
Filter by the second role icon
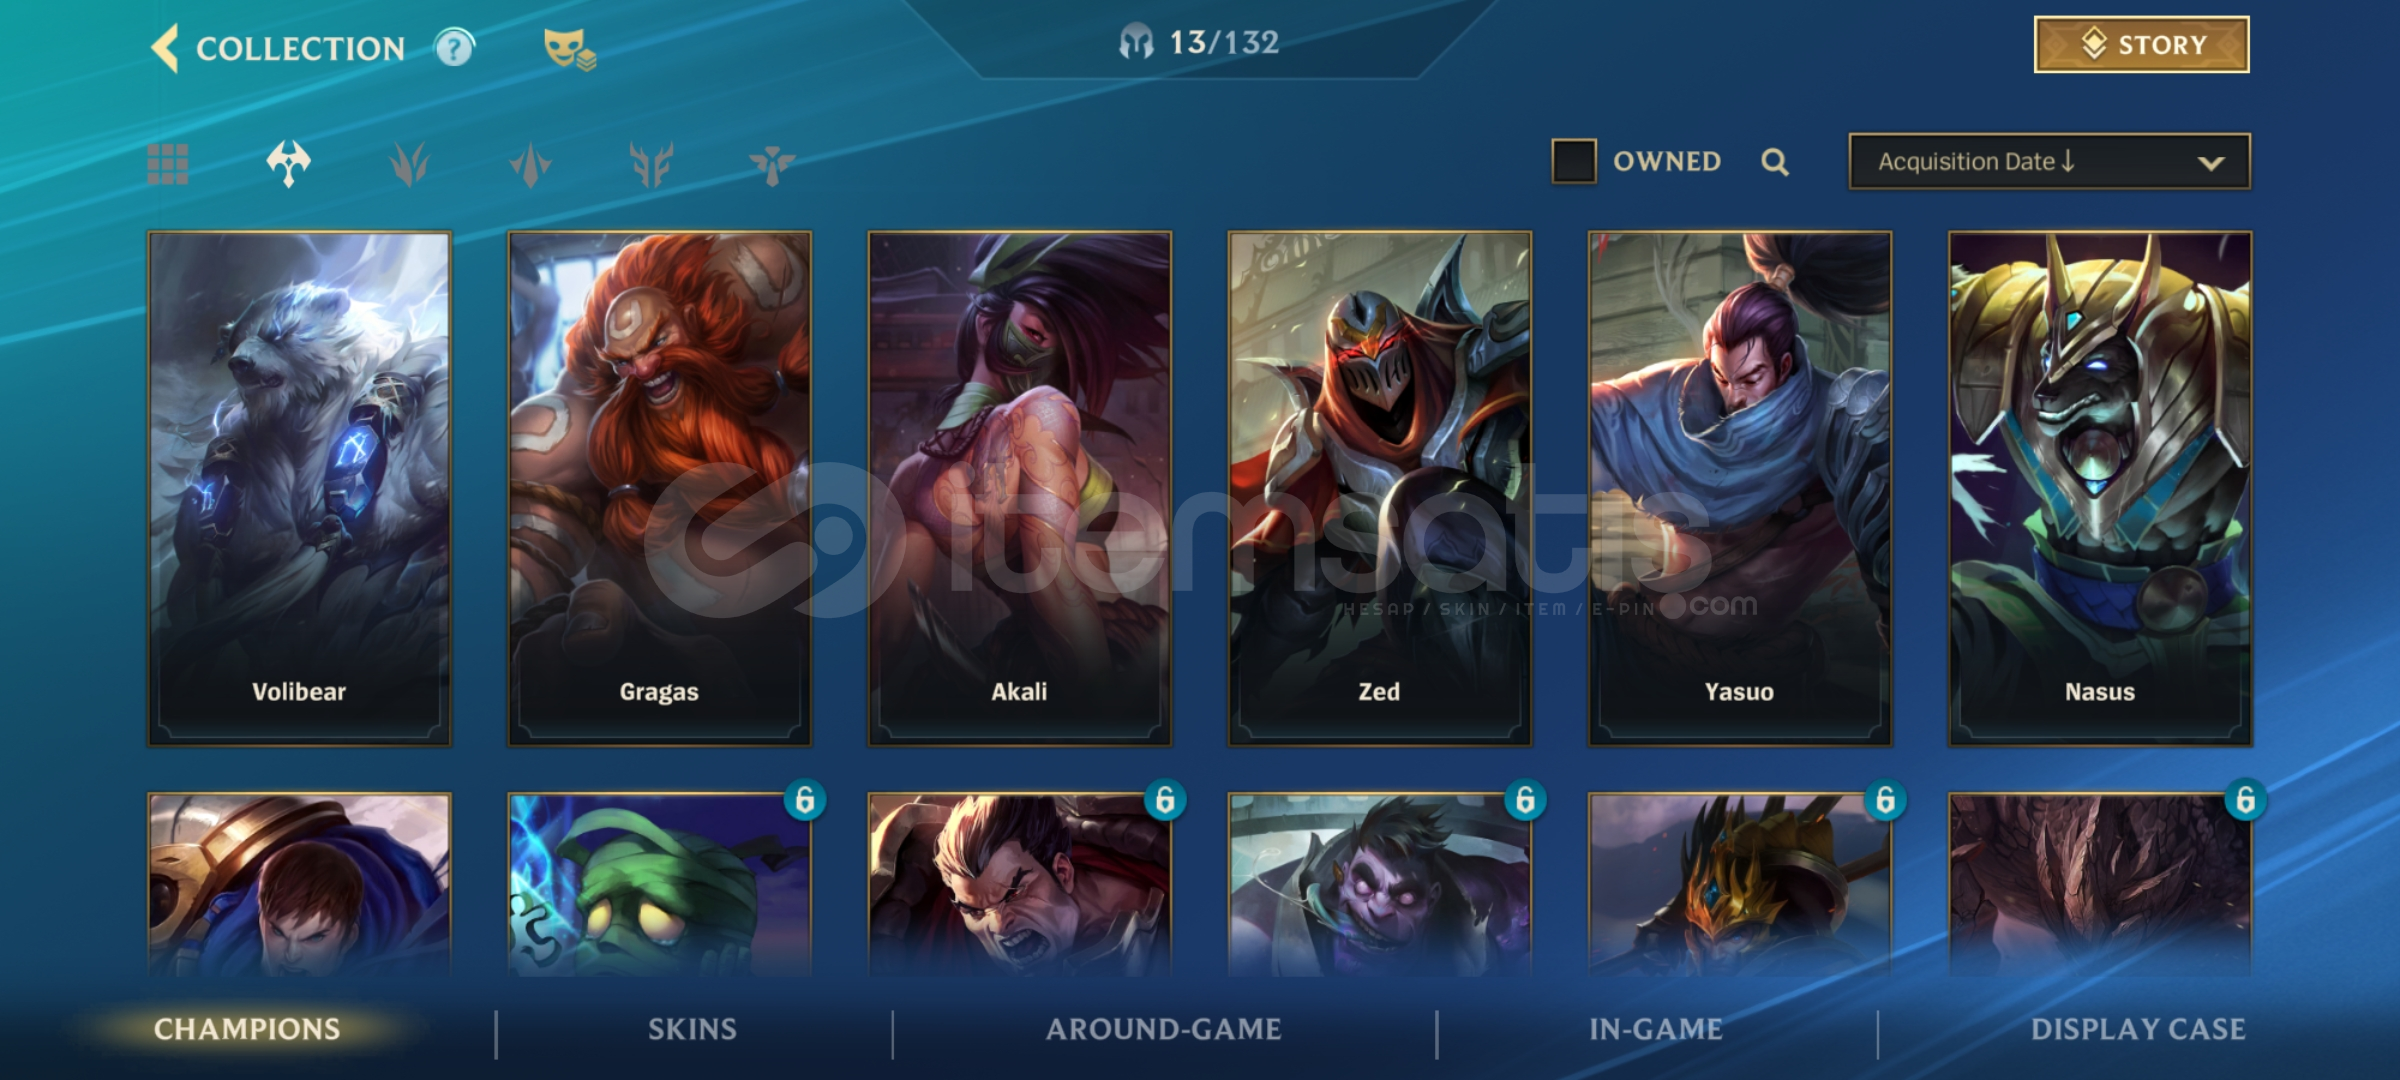409,164
